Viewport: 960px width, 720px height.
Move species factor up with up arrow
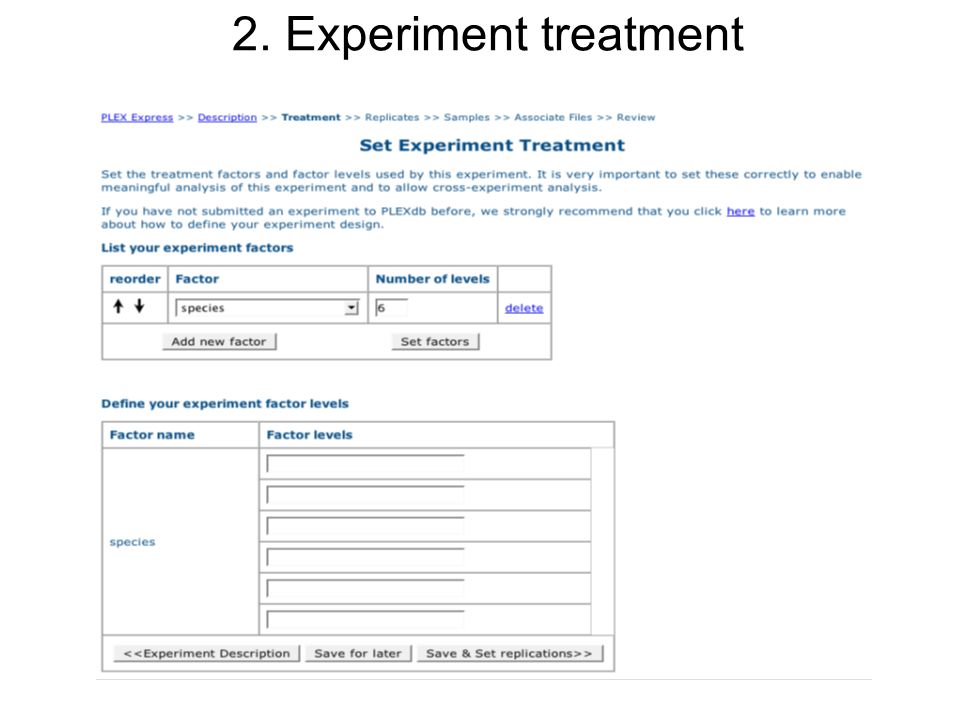[x=118, y=306]
